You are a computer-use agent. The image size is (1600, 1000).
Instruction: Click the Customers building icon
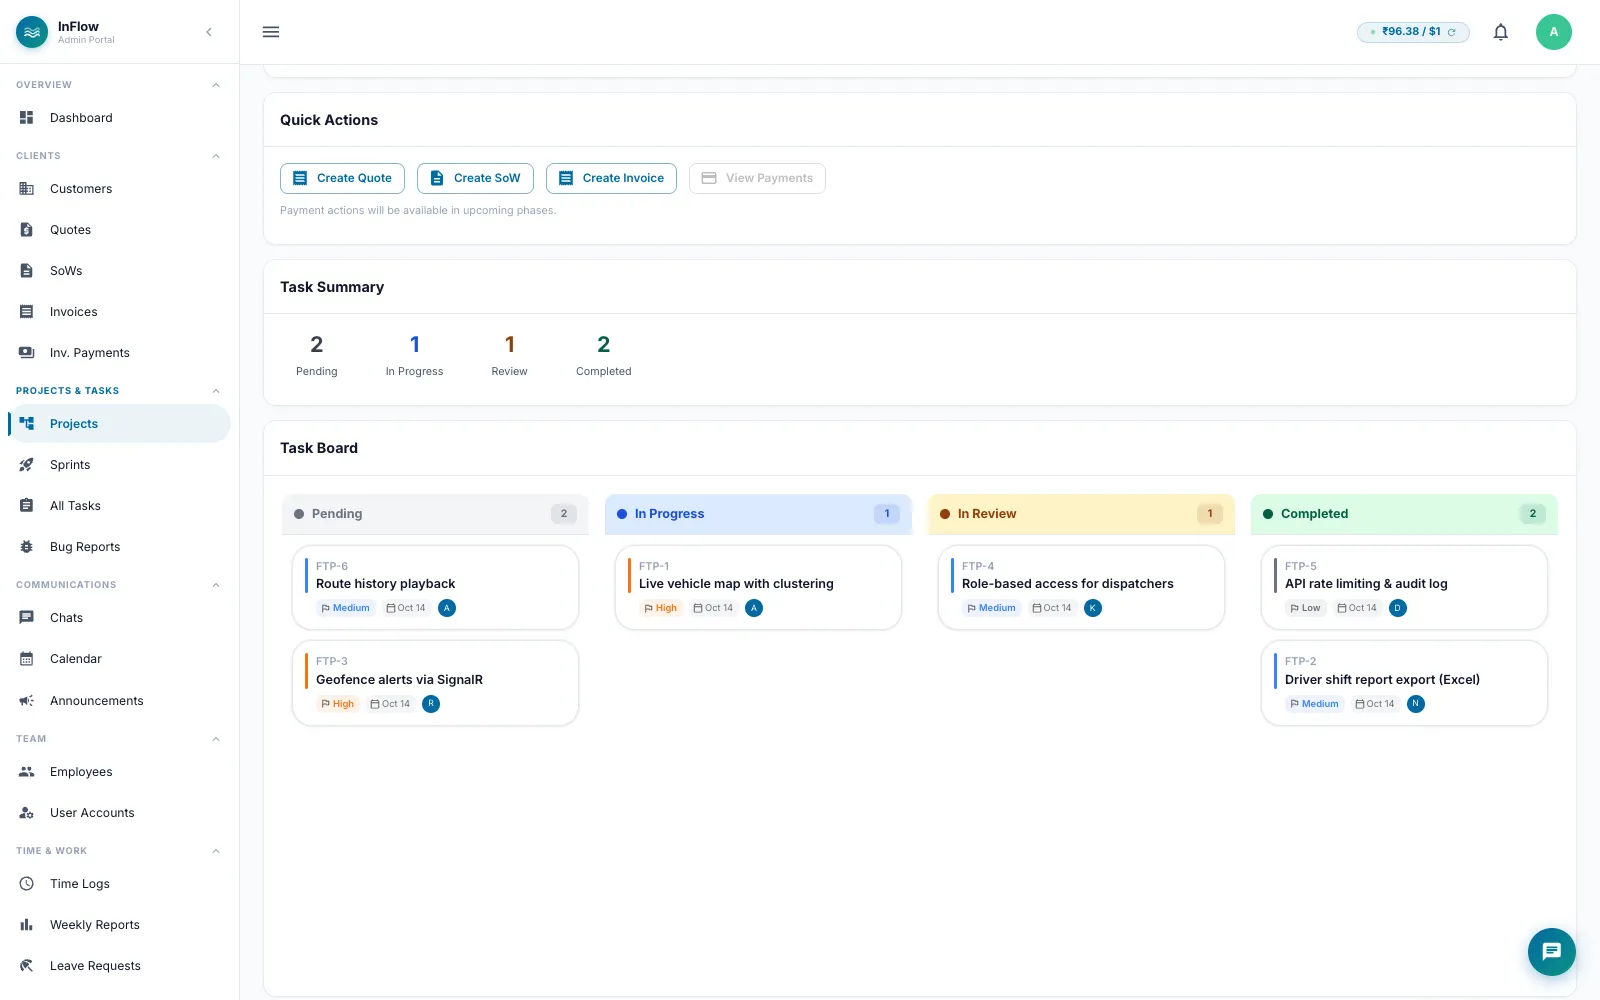[x=27, y=189]
